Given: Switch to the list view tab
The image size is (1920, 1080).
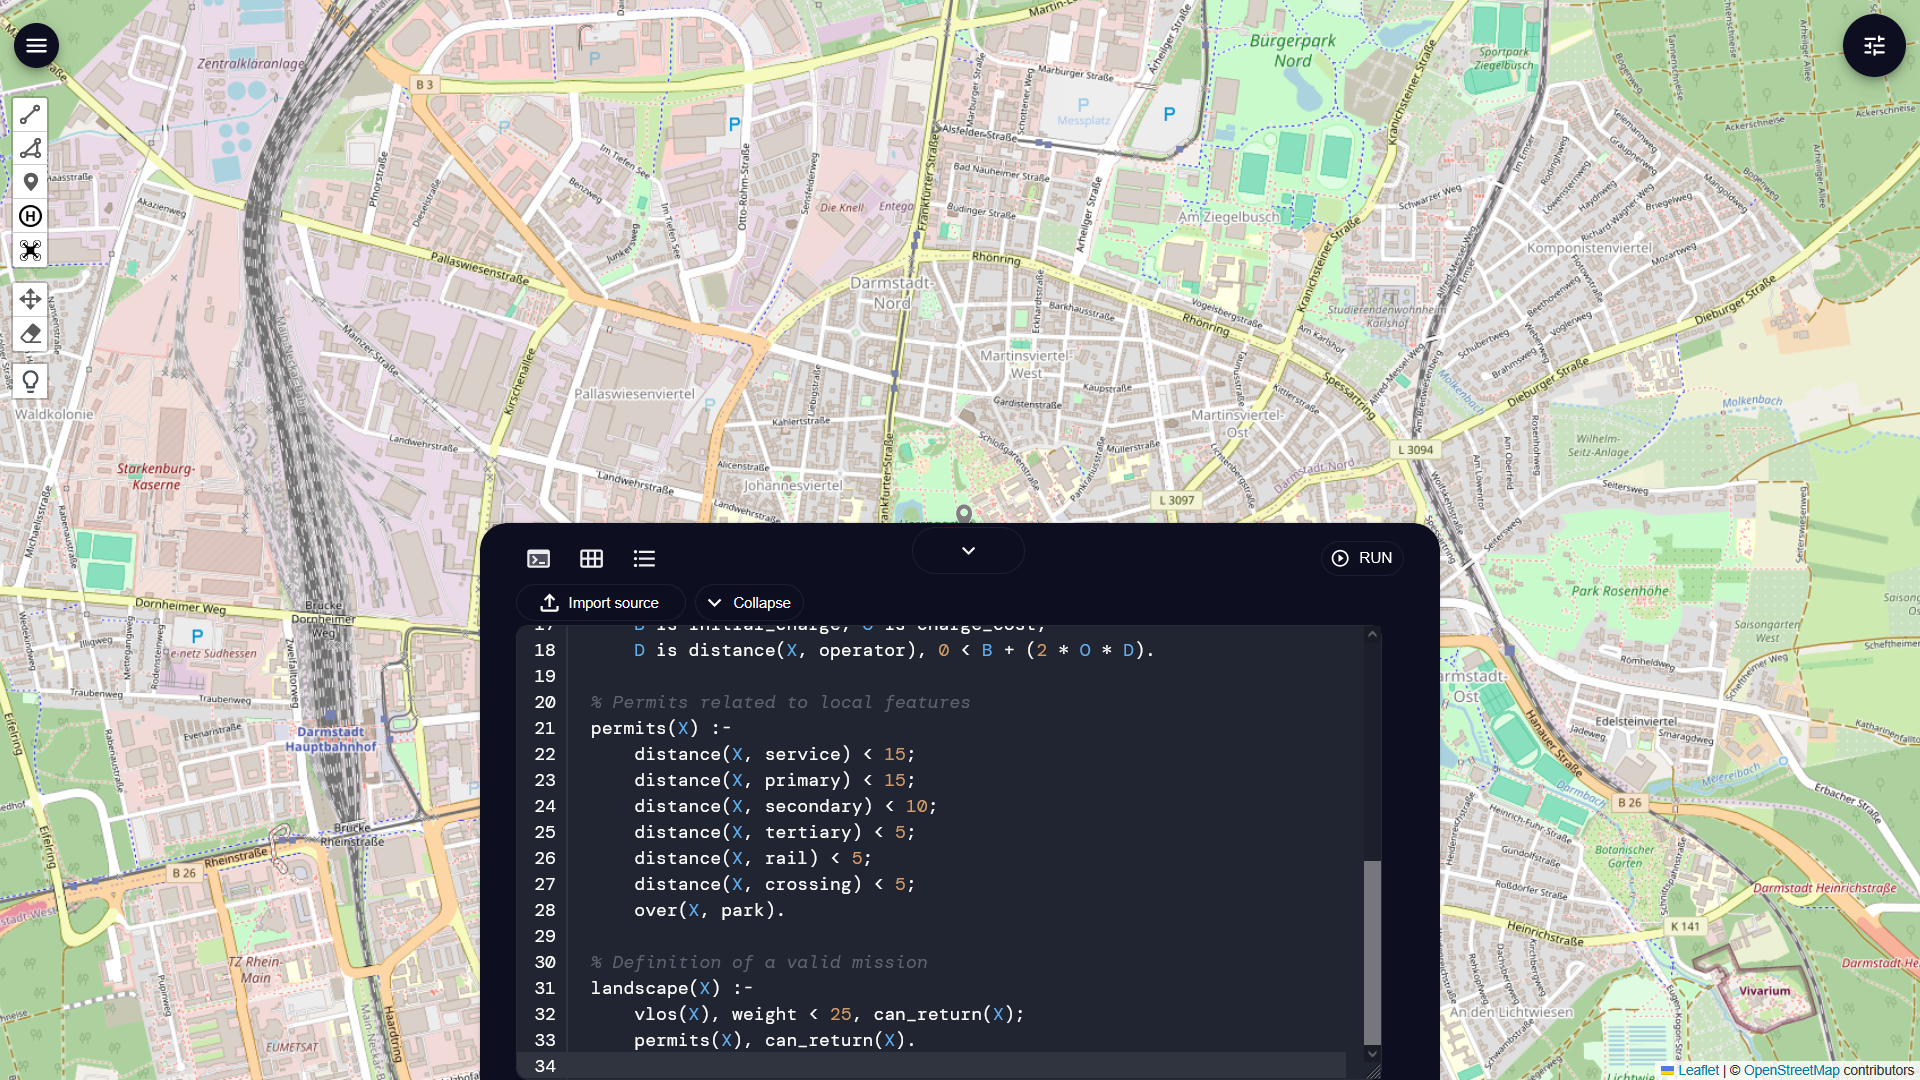Looking at the screenshot, I should click(x=644, y=559).
